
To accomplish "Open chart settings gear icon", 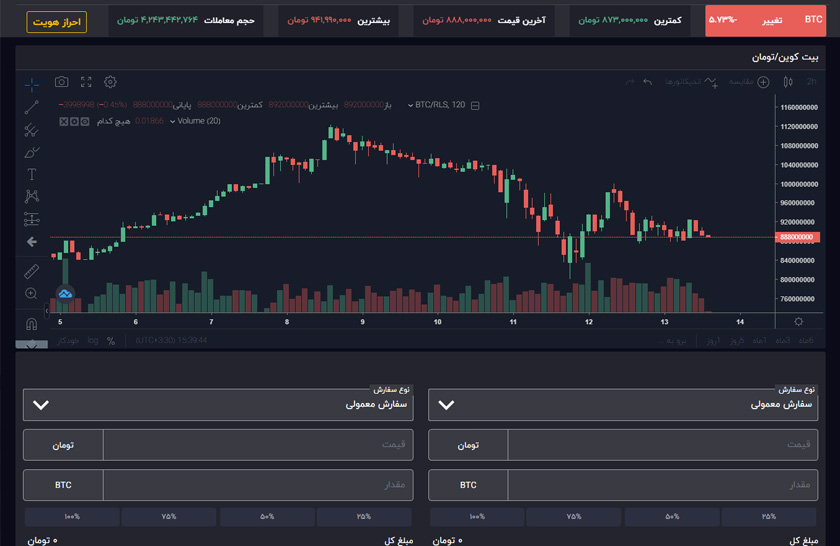I will pos(110,82).
